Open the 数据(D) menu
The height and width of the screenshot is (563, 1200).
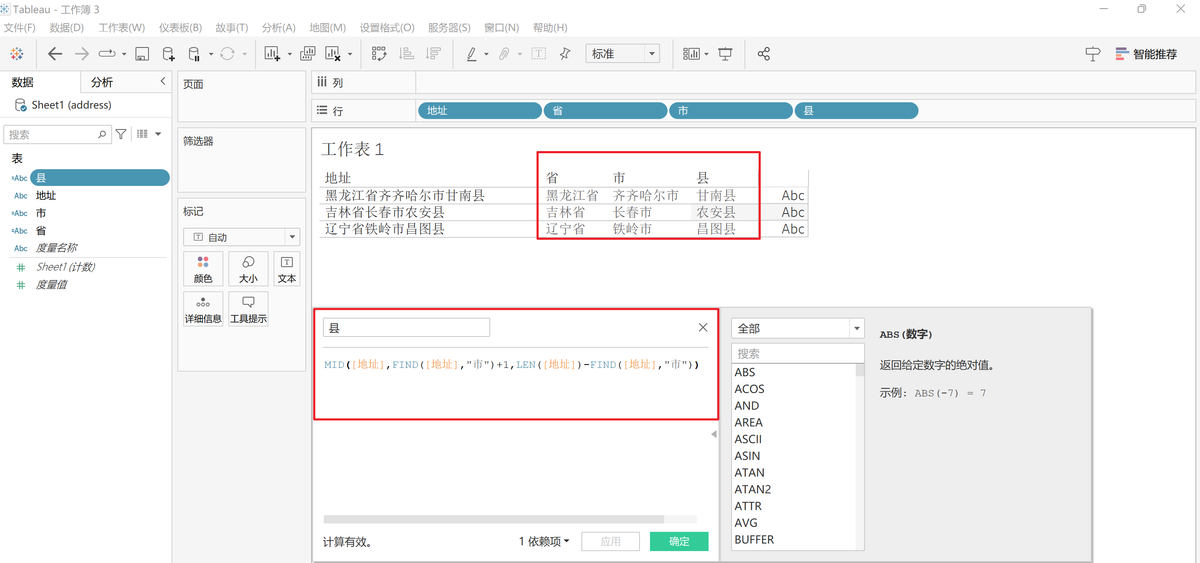click(x=67, y=27)
